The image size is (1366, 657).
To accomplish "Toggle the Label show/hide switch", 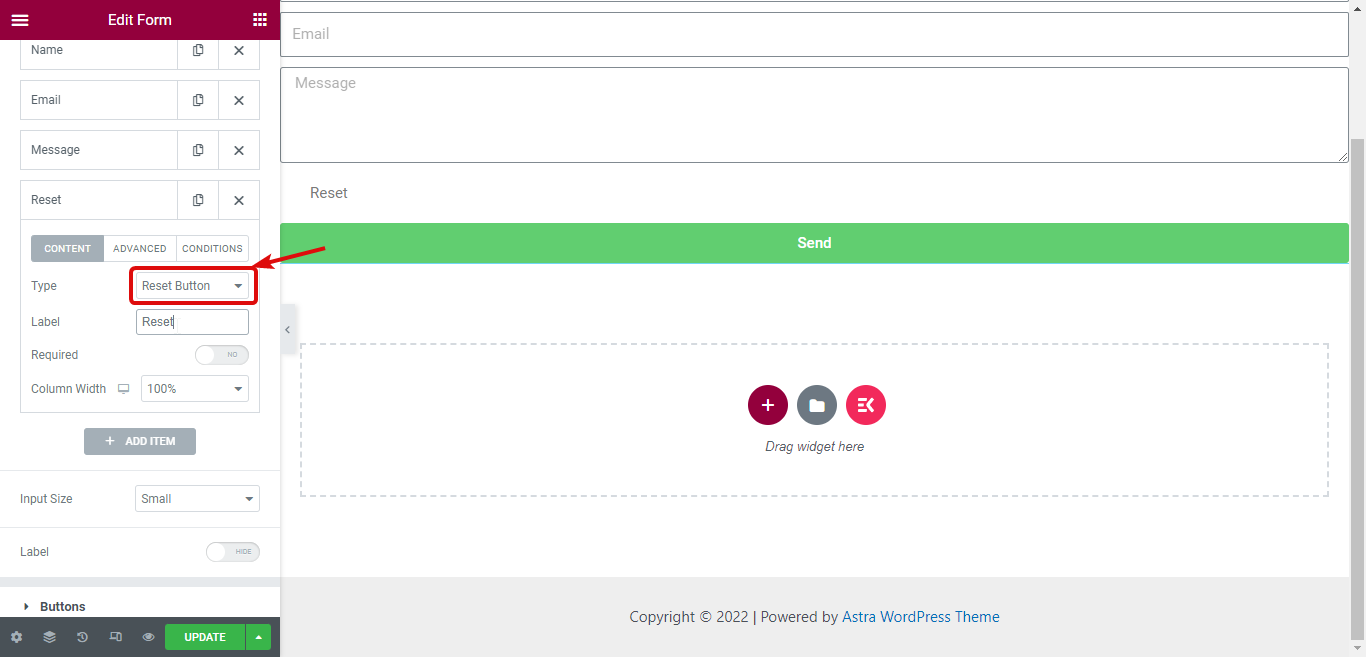I will [x=233, y=552].
